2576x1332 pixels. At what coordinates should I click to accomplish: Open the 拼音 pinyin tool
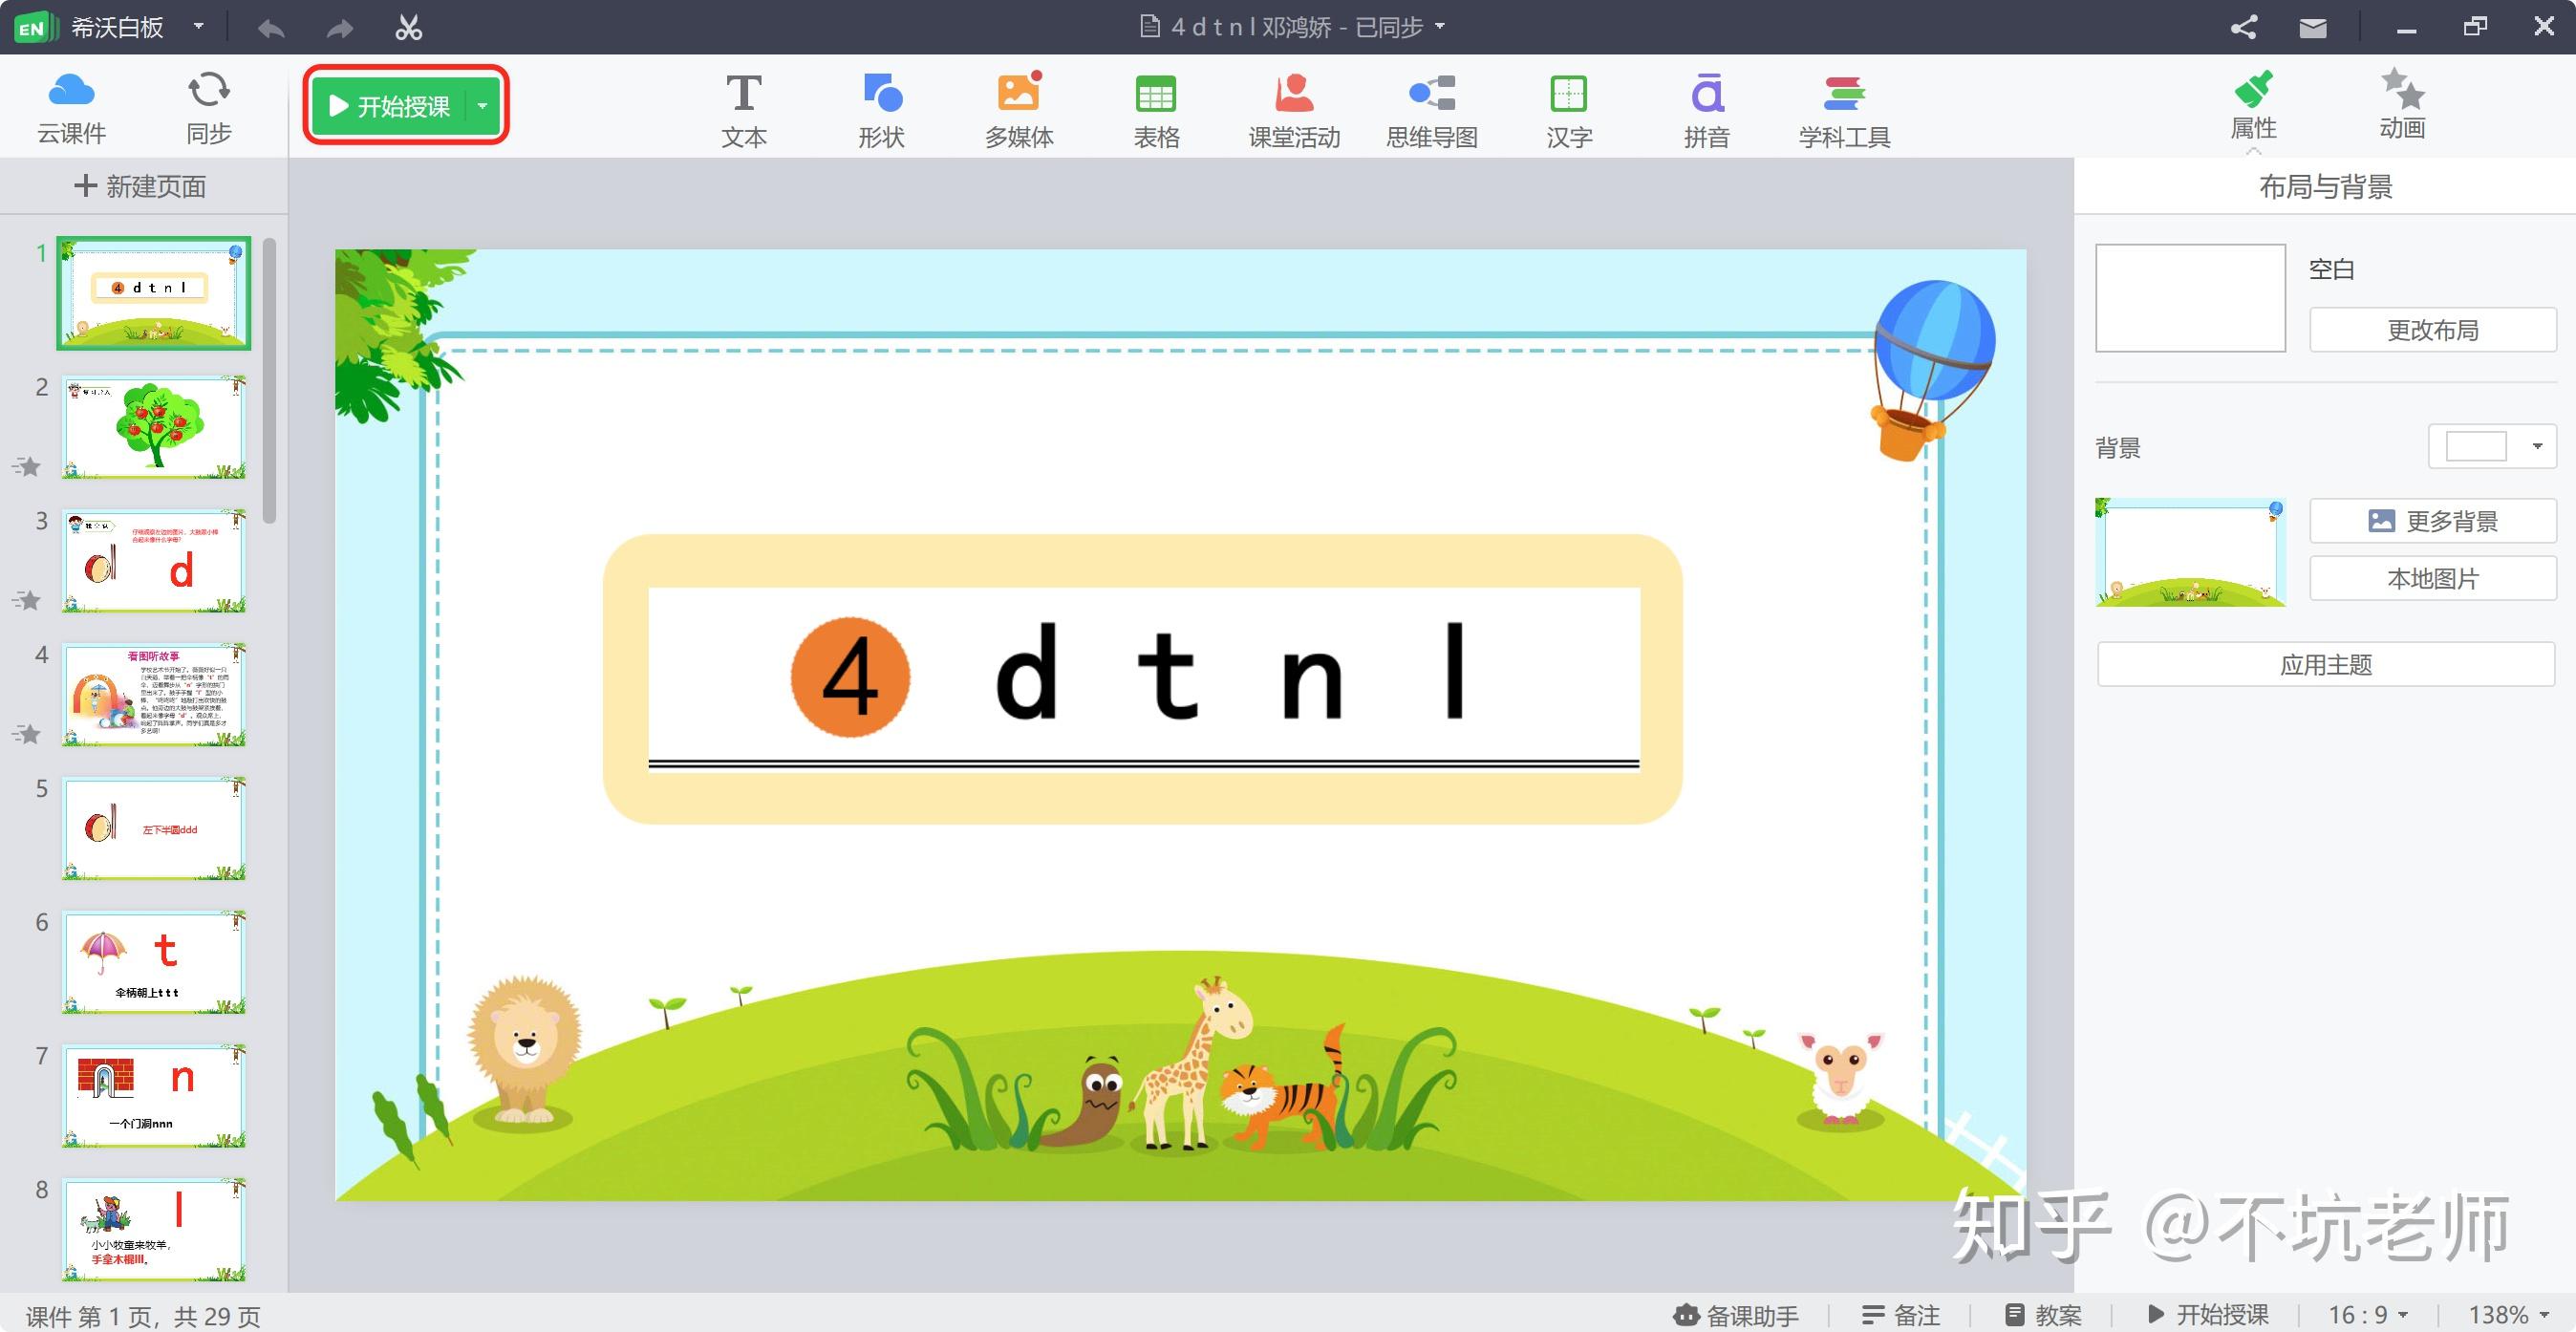coord(1707,110)
